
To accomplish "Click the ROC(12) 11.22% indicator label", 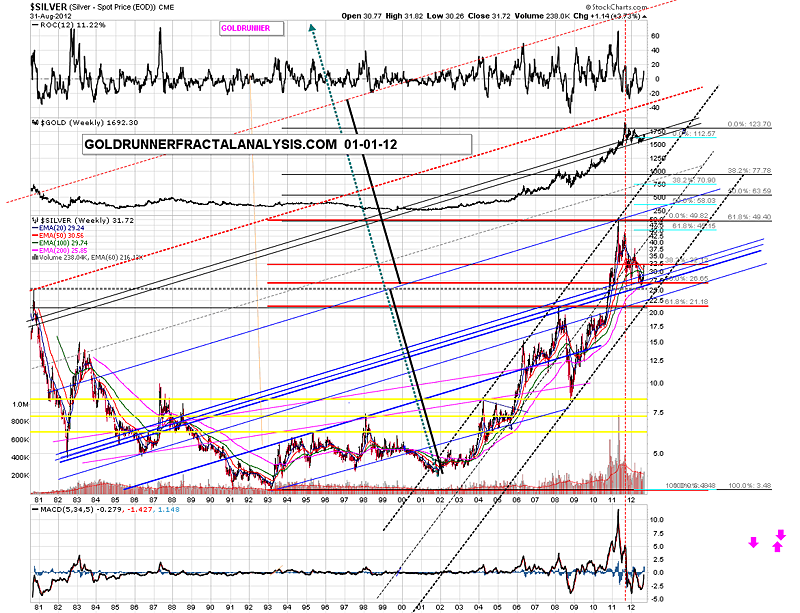I will 69,24.
